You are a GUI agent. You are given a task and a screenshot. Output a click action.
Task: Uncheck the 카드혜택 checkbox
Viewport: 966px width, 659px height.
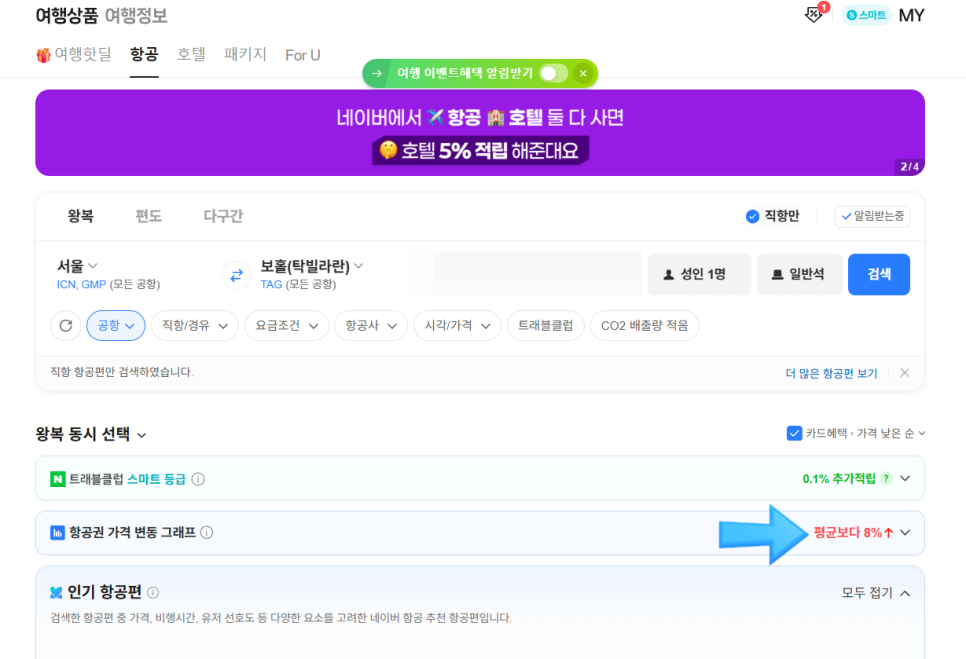(x=794, y=433)
